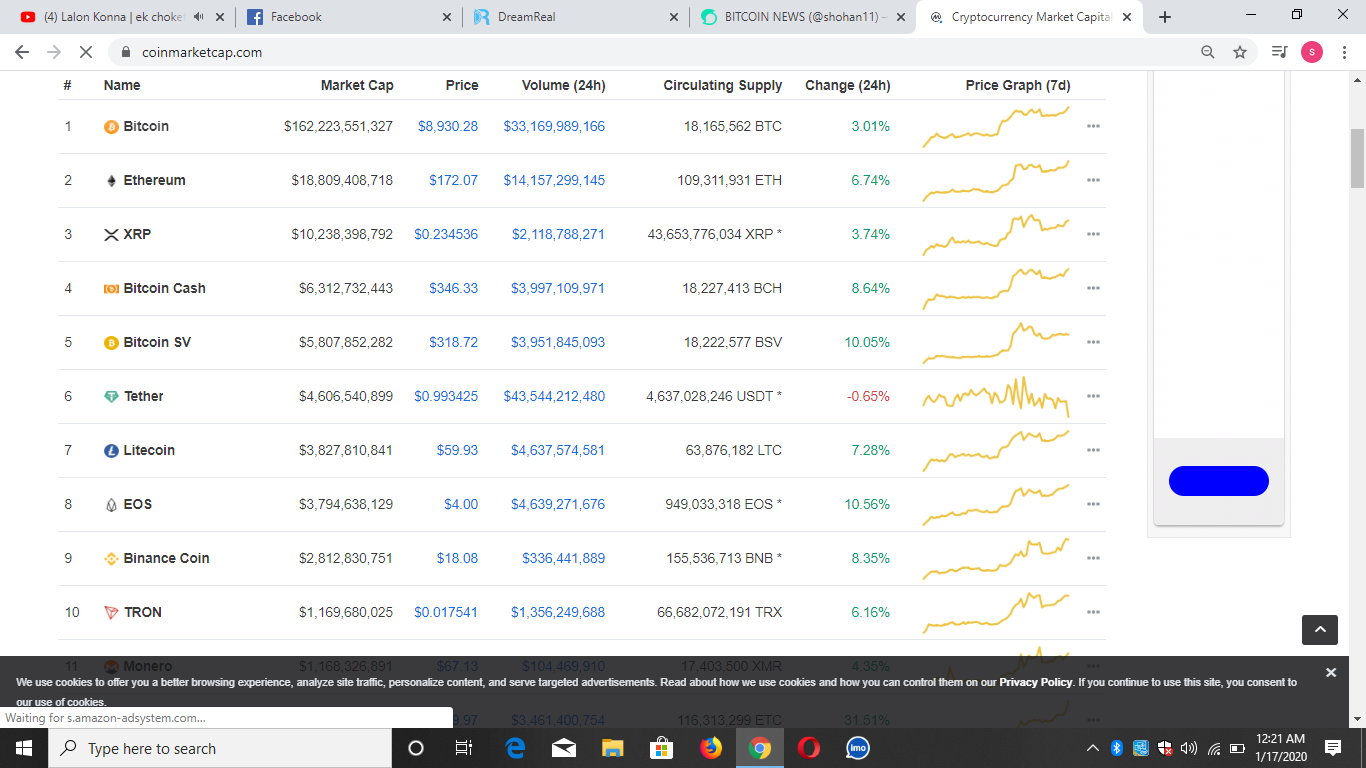Select the Tether change value -0.65%

click(x=868, y=397)
